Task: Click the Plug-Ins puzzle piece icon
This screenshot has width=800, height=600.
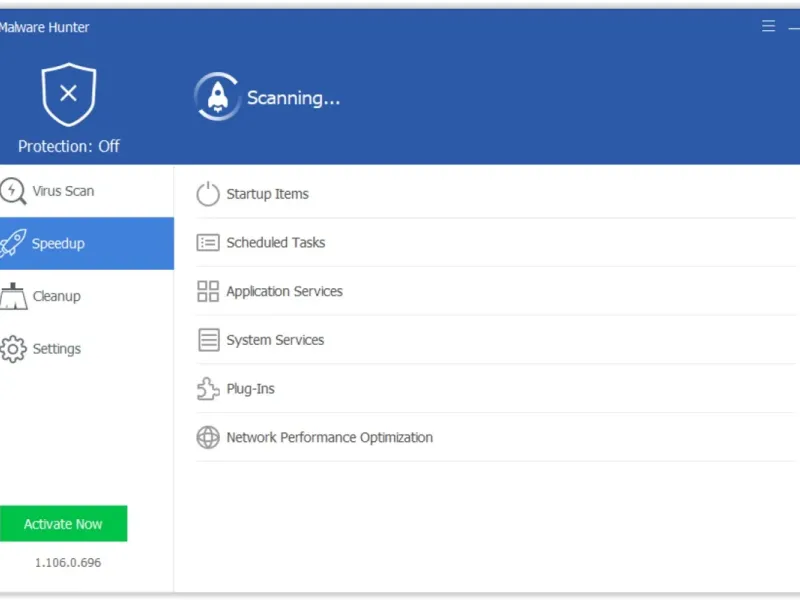Action: 208,389
